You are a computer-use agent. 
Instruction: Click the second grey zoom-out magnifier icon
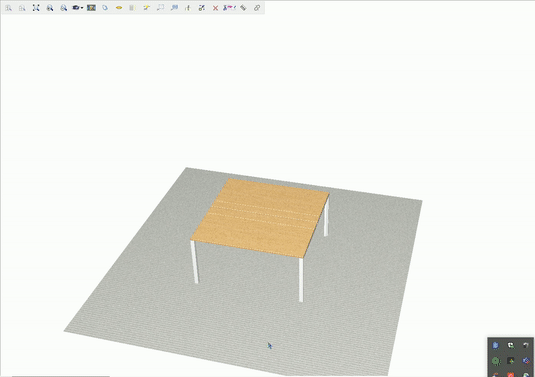[x=22, y=8]
